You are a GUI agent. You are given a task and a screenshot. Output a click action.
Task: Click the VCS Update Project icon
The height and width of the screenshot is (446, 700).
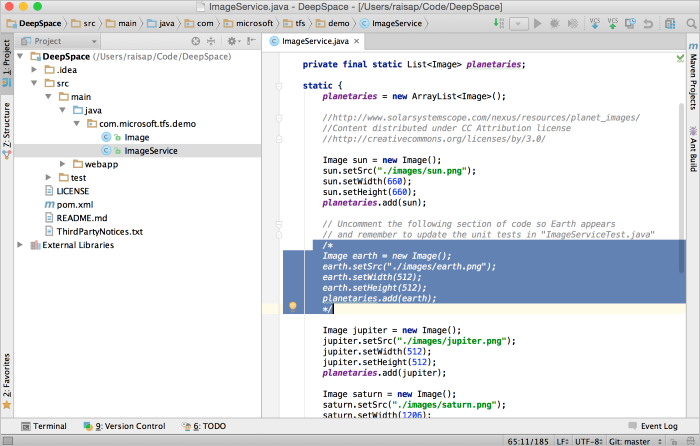596,22
